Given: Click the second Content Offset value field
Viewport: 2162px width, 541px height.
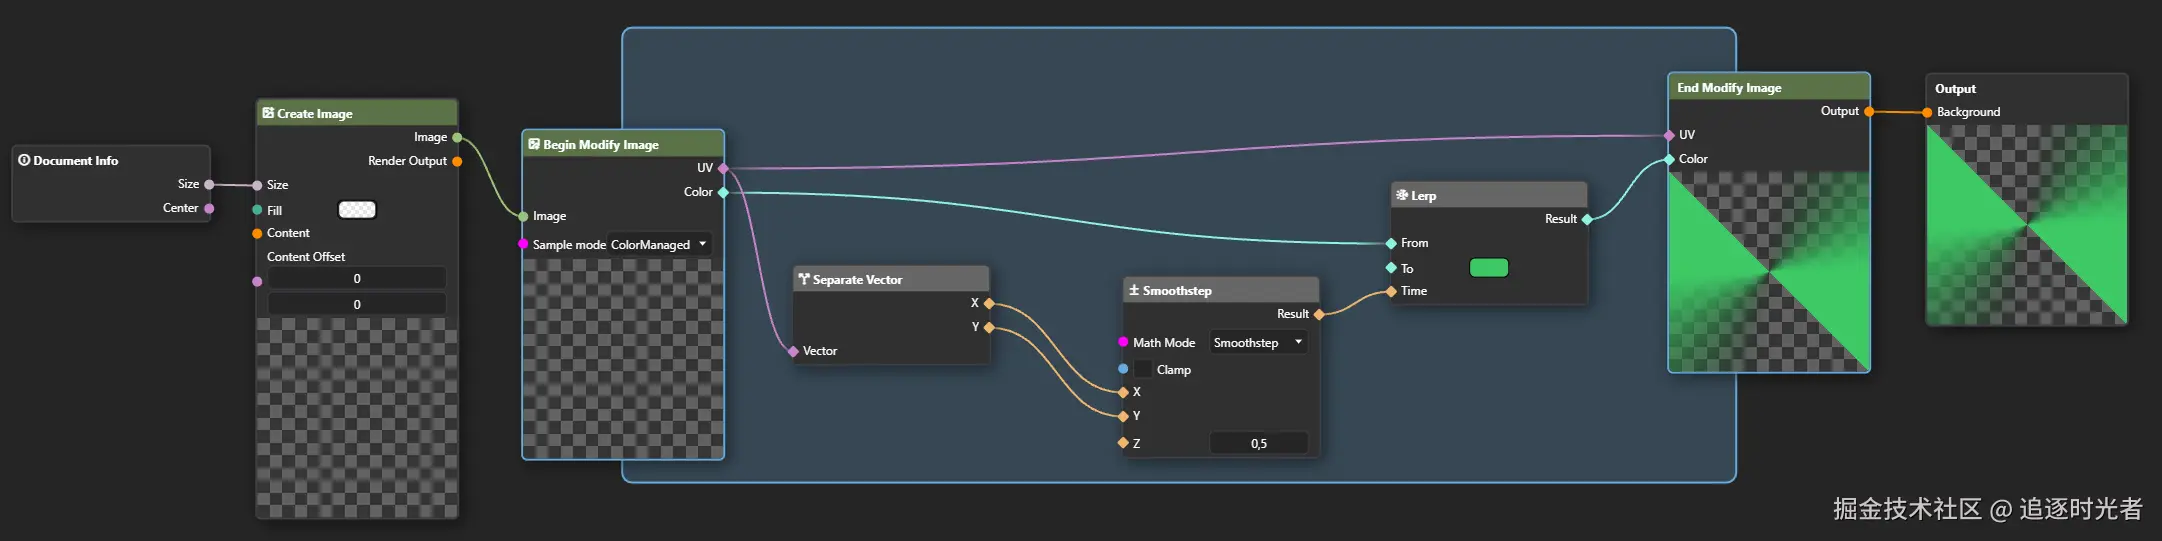Looking at the screenshot, I should [x=357, y=304].
